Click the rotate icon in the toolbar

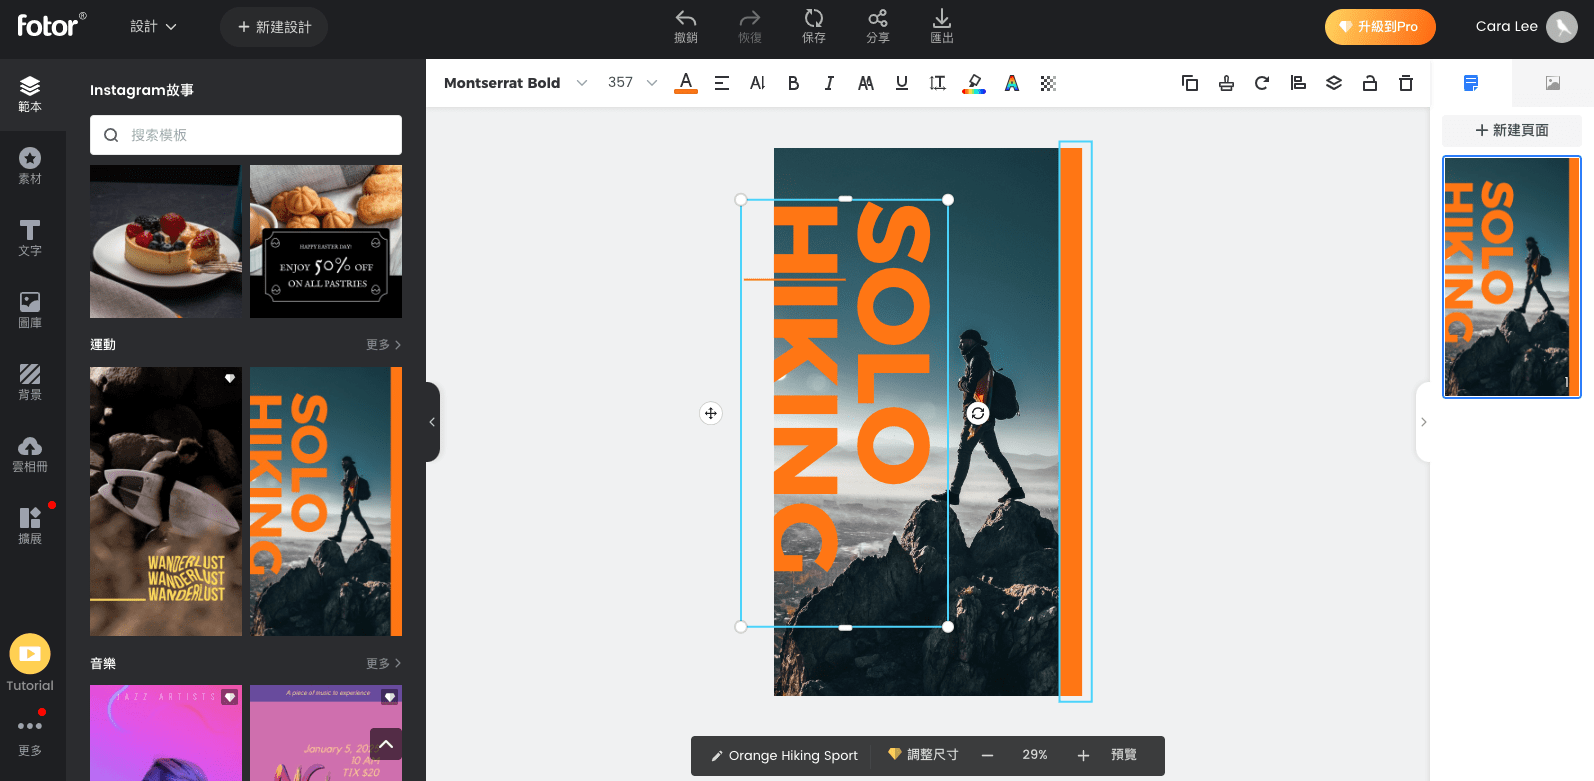(1262, 83)
